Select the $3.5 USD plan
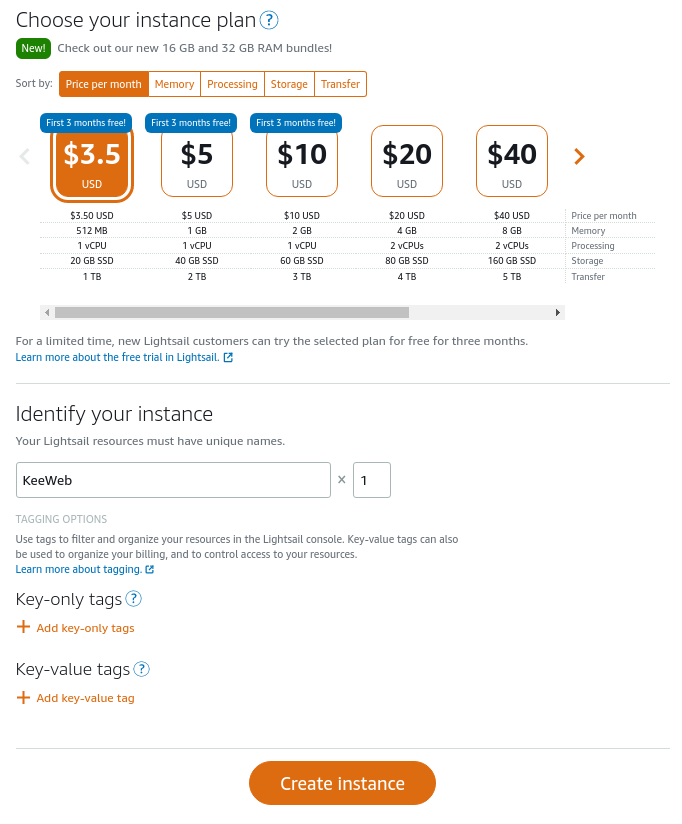This screenshot has height=824, width=682. tap(92, 160)
